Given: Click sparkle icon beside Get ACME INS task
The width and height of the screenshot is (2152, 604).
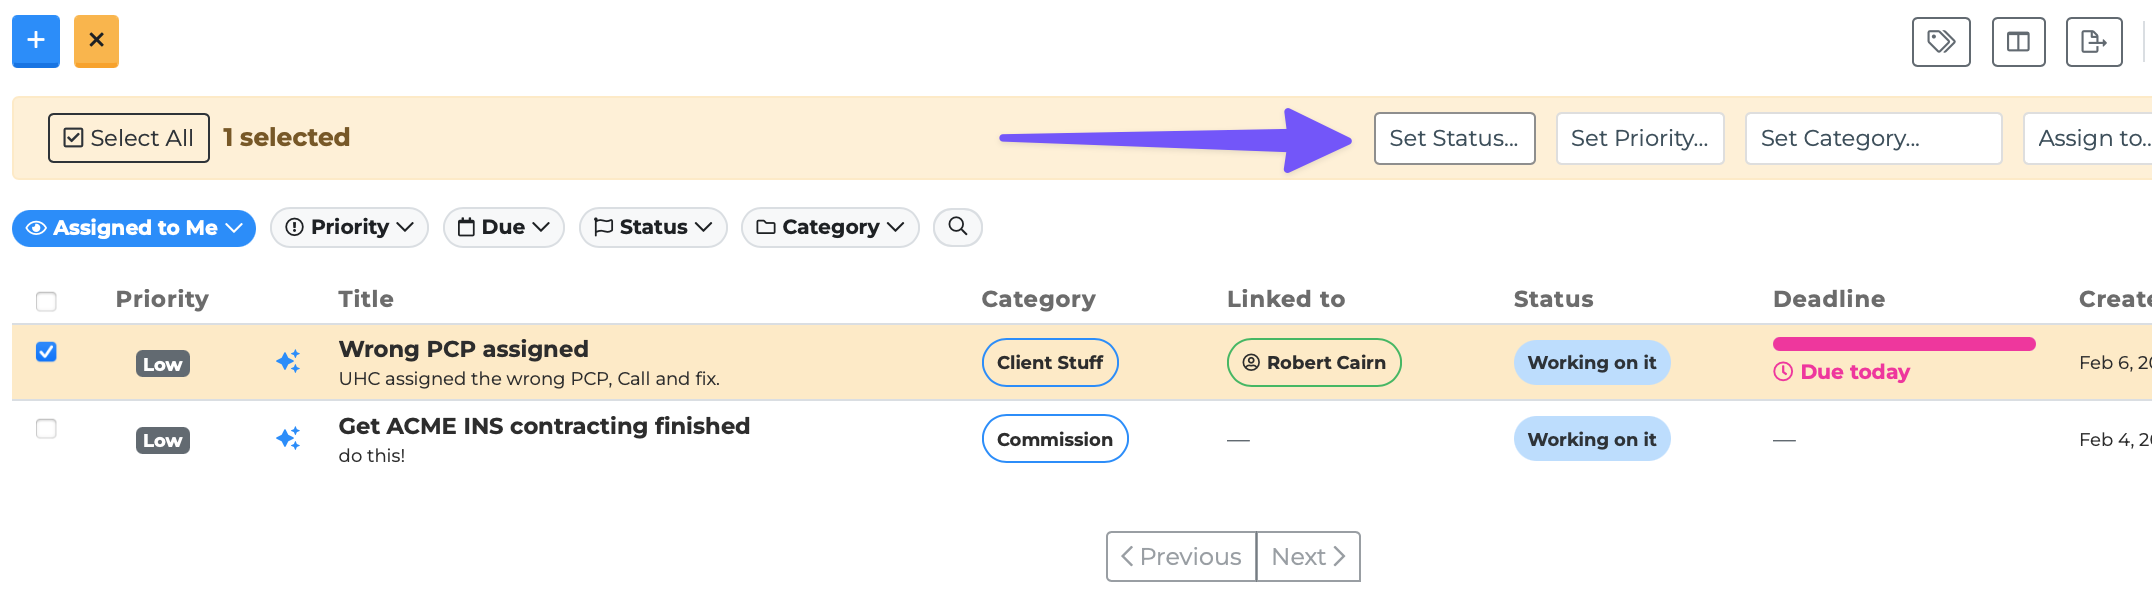Looking at the screenshot, I should pyautogui.click(x=288, y=439).
